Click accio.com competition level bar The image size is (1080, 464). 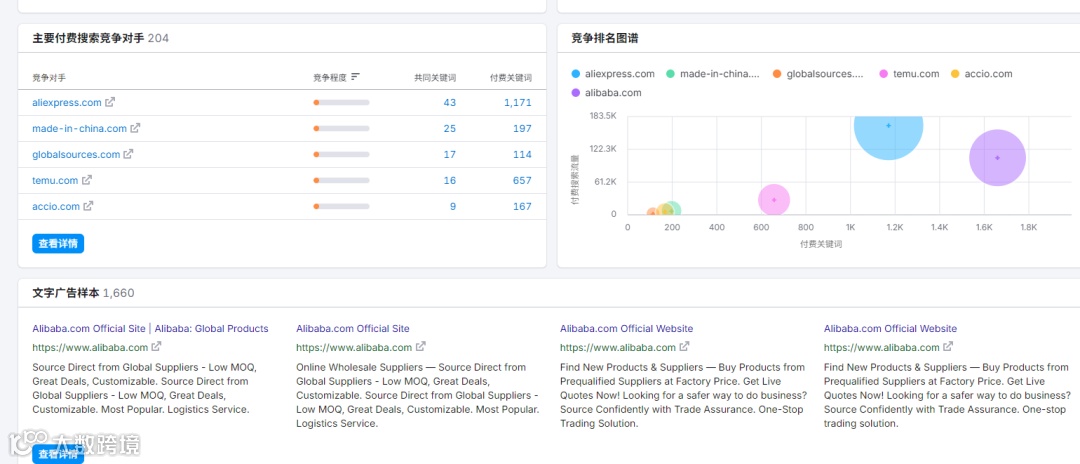pos(342,206)
